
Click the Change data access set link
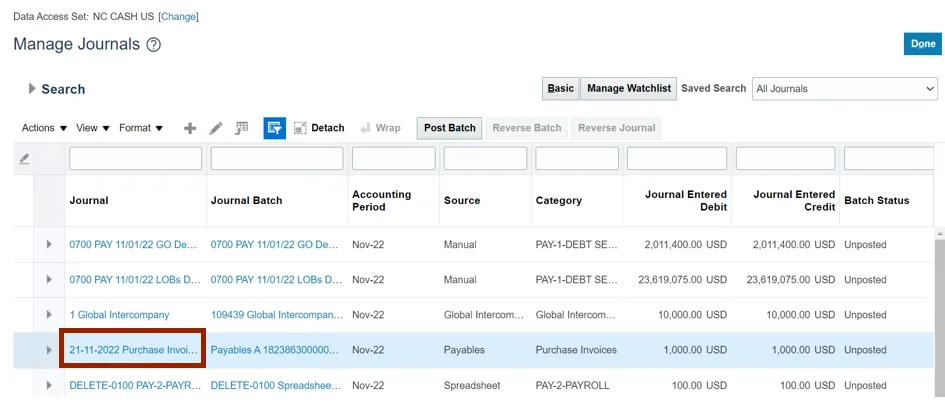(179, 17)
